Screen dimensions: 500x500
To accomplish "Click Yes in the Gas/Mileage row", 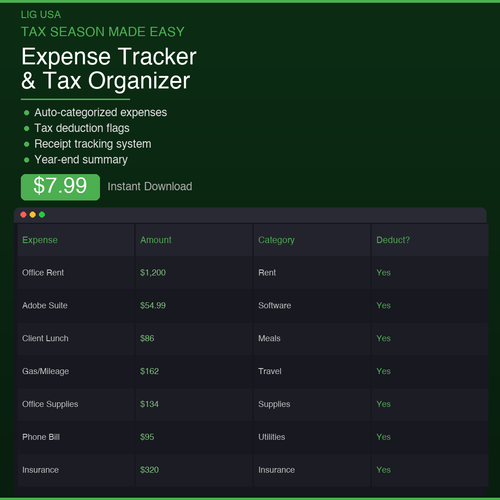I will tap(383, 371).
